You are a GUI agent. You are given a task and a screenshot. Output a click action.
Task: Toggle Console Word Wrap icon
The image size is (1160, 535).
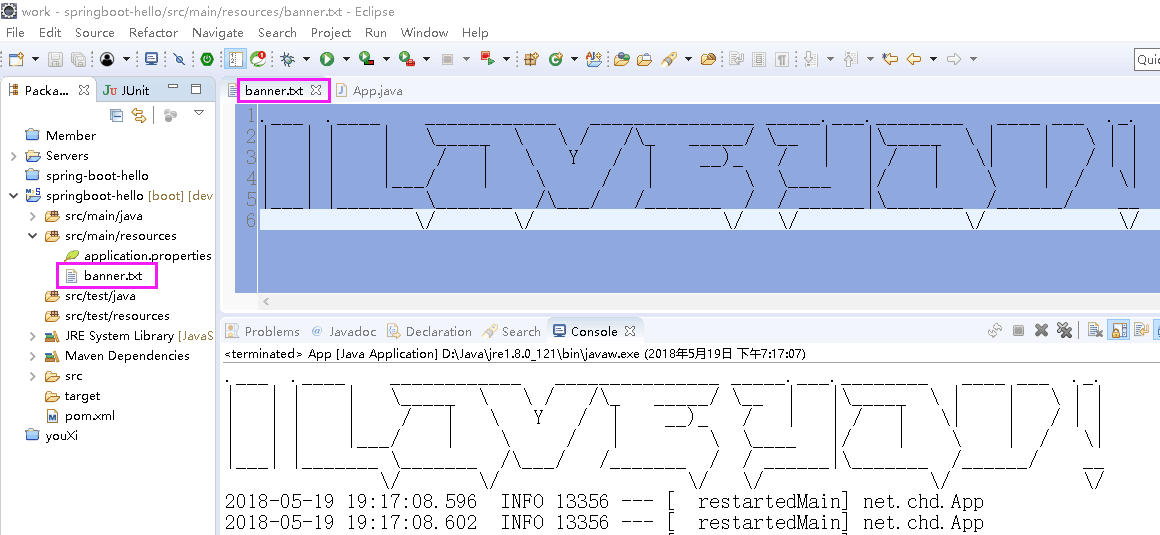coord(1143,330)
